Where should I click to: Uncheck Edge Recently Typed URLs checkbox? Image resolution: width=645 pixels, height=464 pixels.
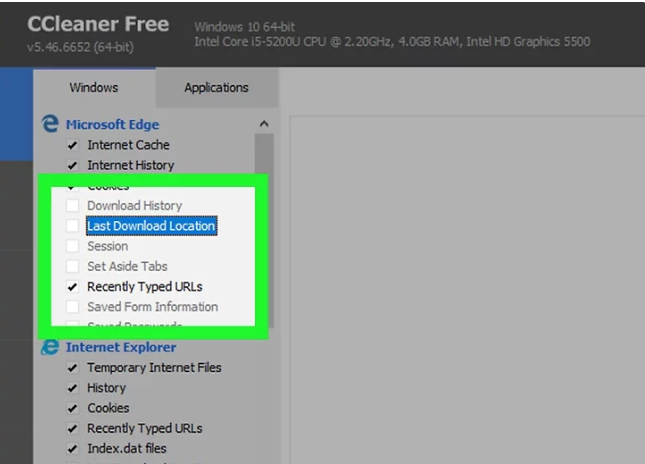point(73,287)
